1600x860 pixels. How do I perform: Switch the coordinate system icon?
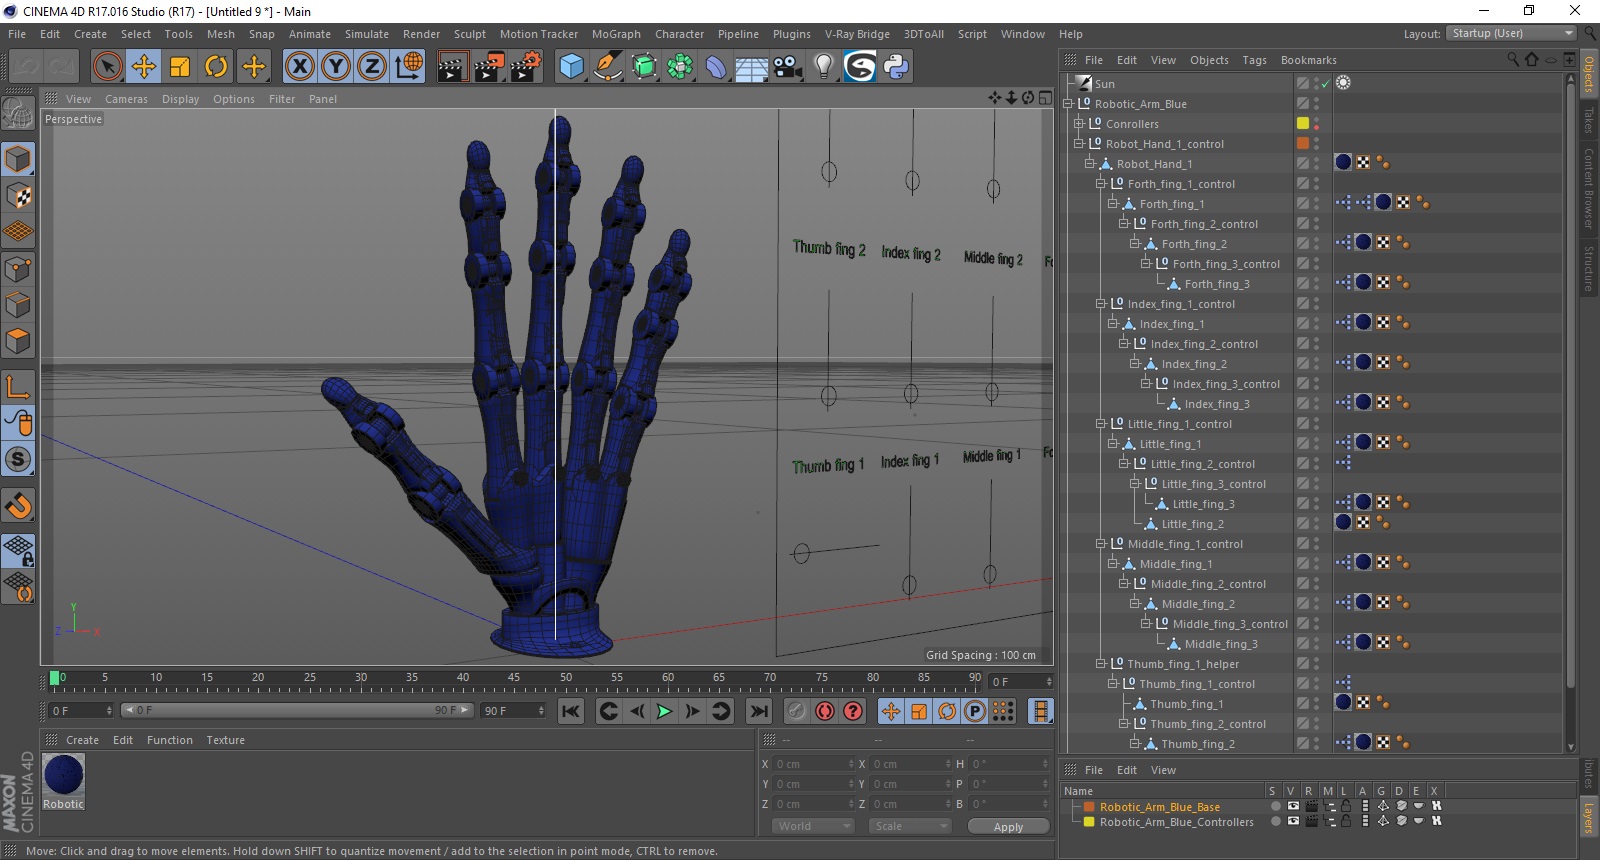(408, 67)
